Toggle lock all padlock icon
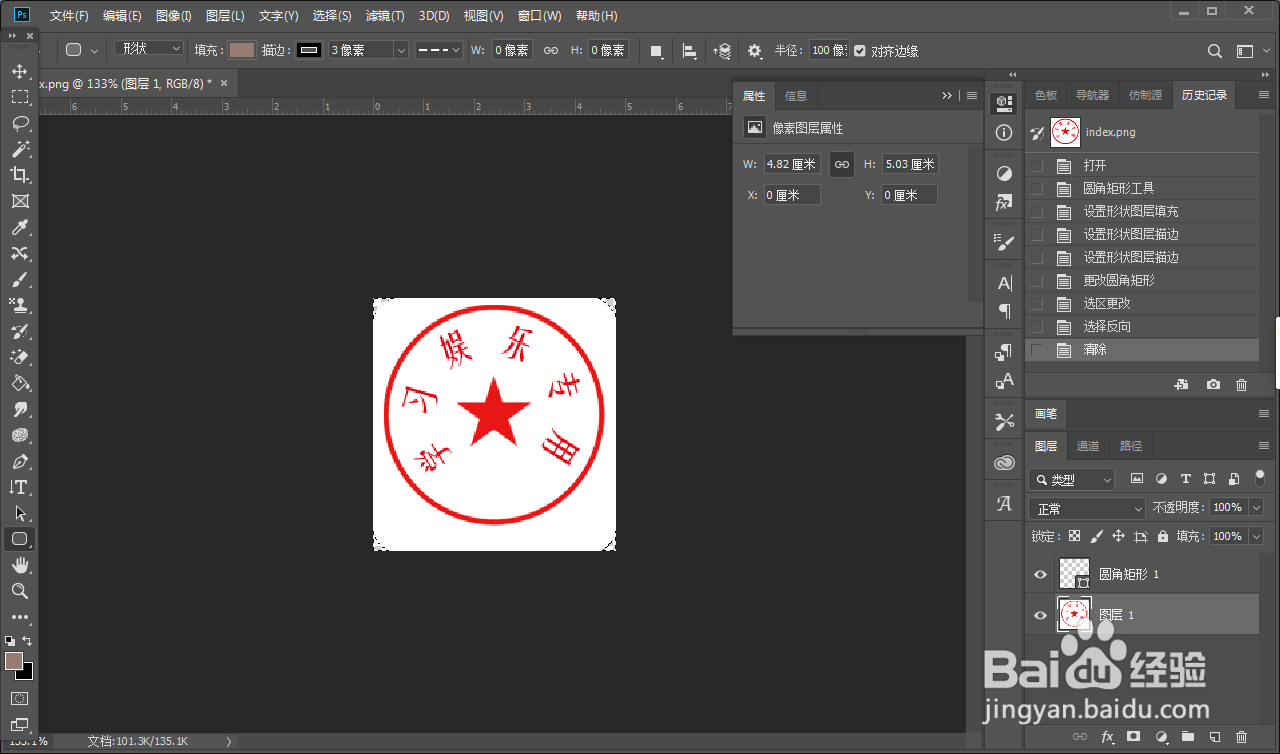This screenshot has height=754, width=1280. point(1162,536)
